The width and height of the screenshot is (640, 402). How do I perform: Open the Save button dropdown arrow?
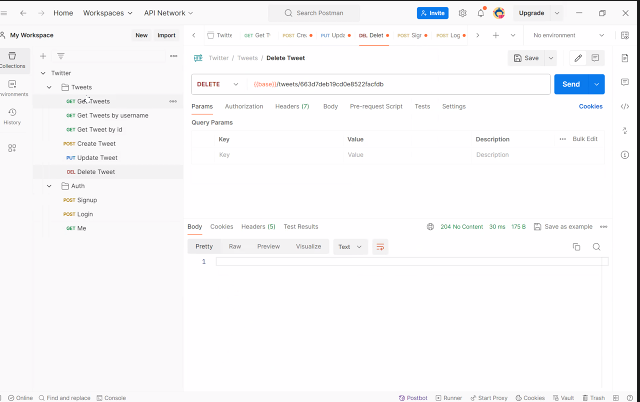click(x=551, y=58)
